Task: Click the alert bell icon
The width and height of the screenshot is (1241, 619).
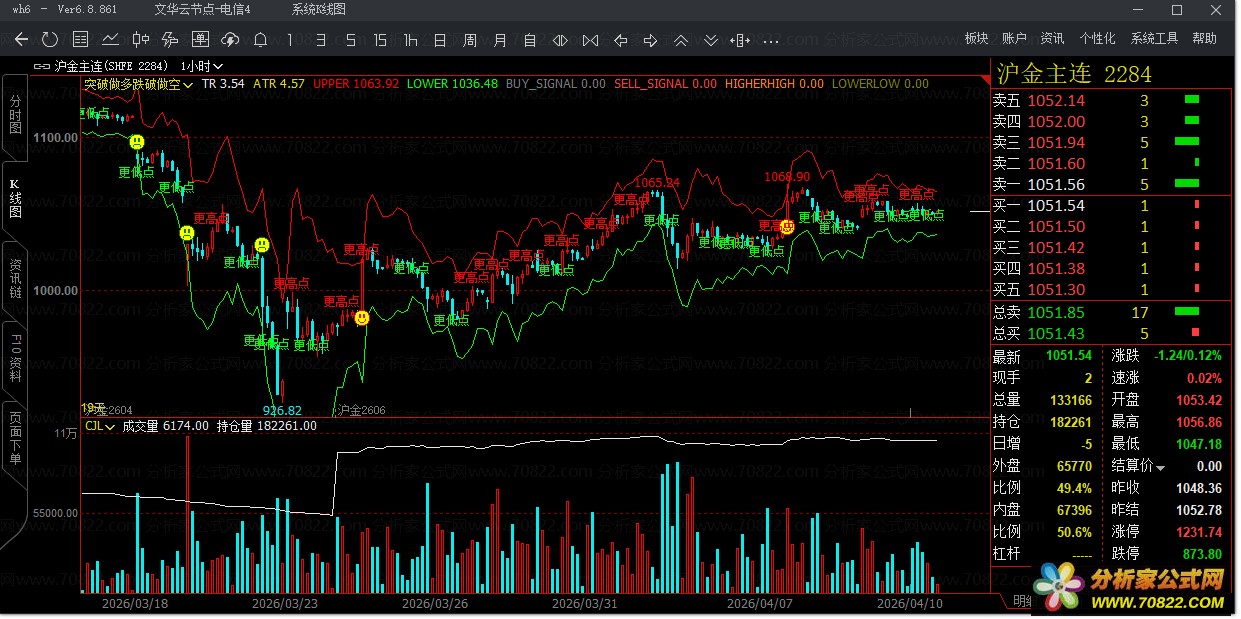Action: pyautogui.click(x=260, y=40)
